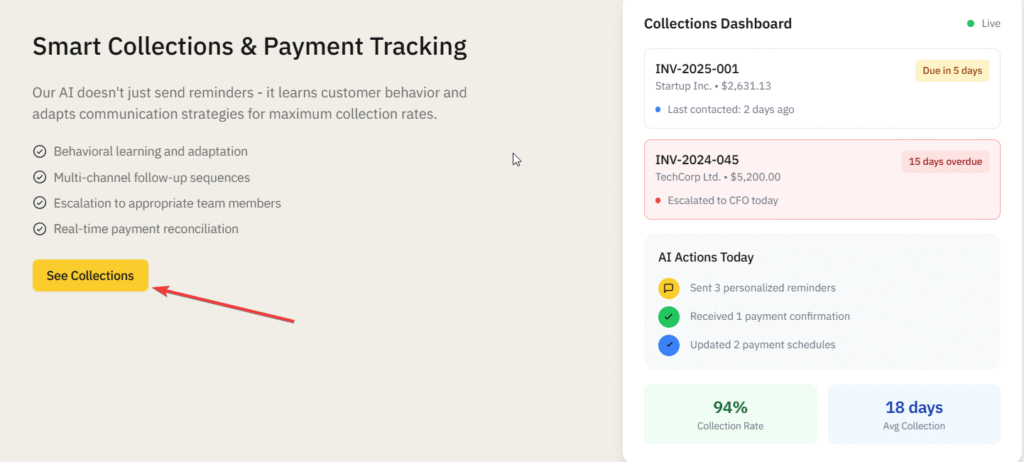Click the green Live status dot
The width and height of the screenshot is (1024, 462).
click(x=970, y=23)
